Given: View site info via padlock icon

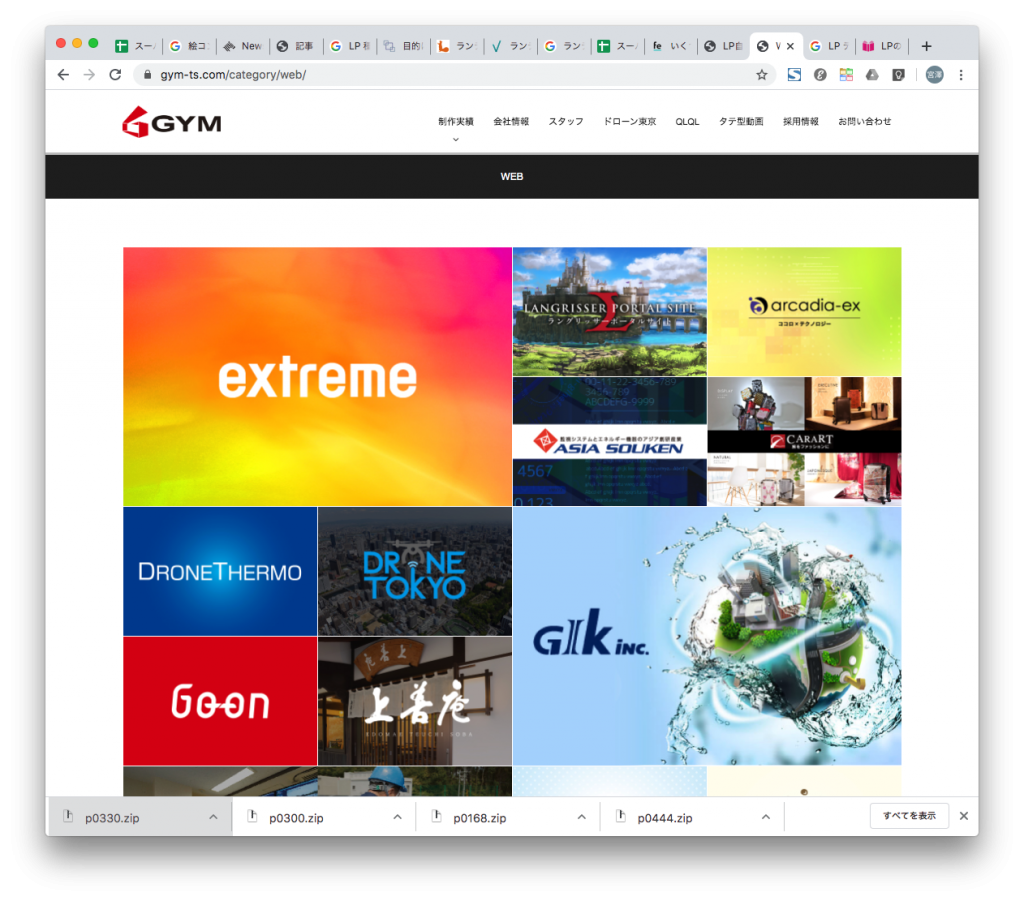Looking at the screenshot, I should (x=148, y=75).
